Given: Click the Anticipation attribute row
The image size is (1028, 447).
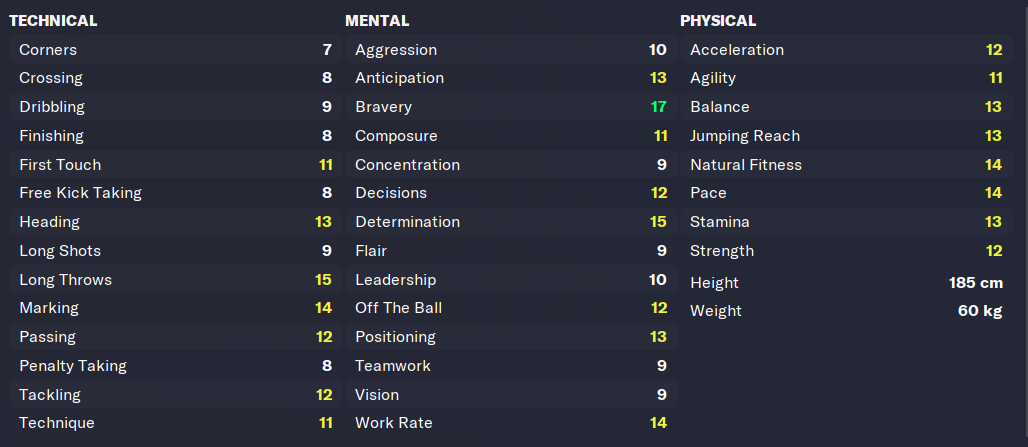Looking at the screenshot, I should pyautogui.click(x=510, y=78).
